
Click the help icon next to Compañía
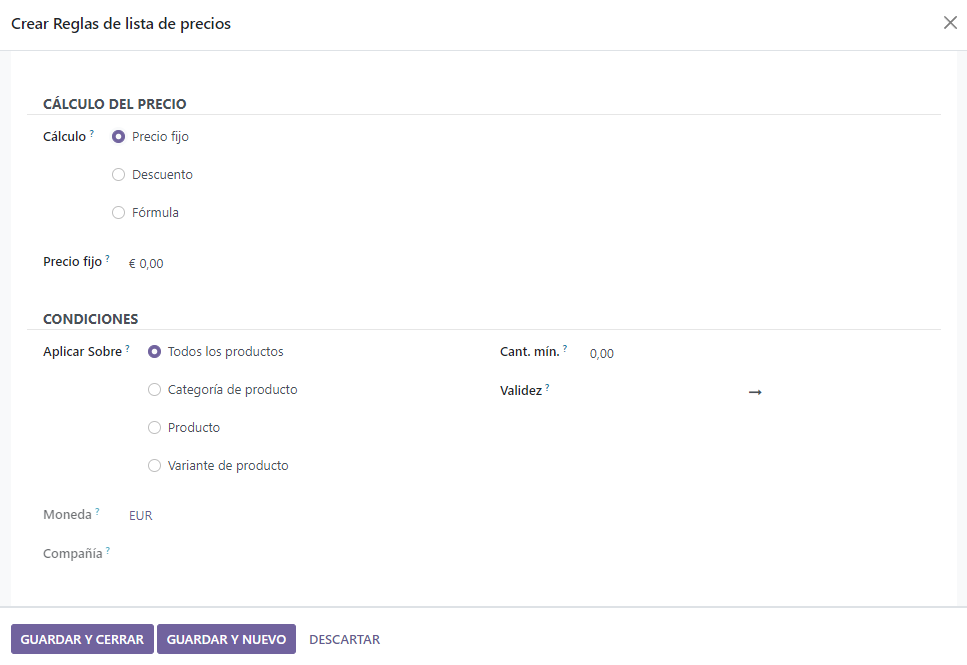[108, 550]
